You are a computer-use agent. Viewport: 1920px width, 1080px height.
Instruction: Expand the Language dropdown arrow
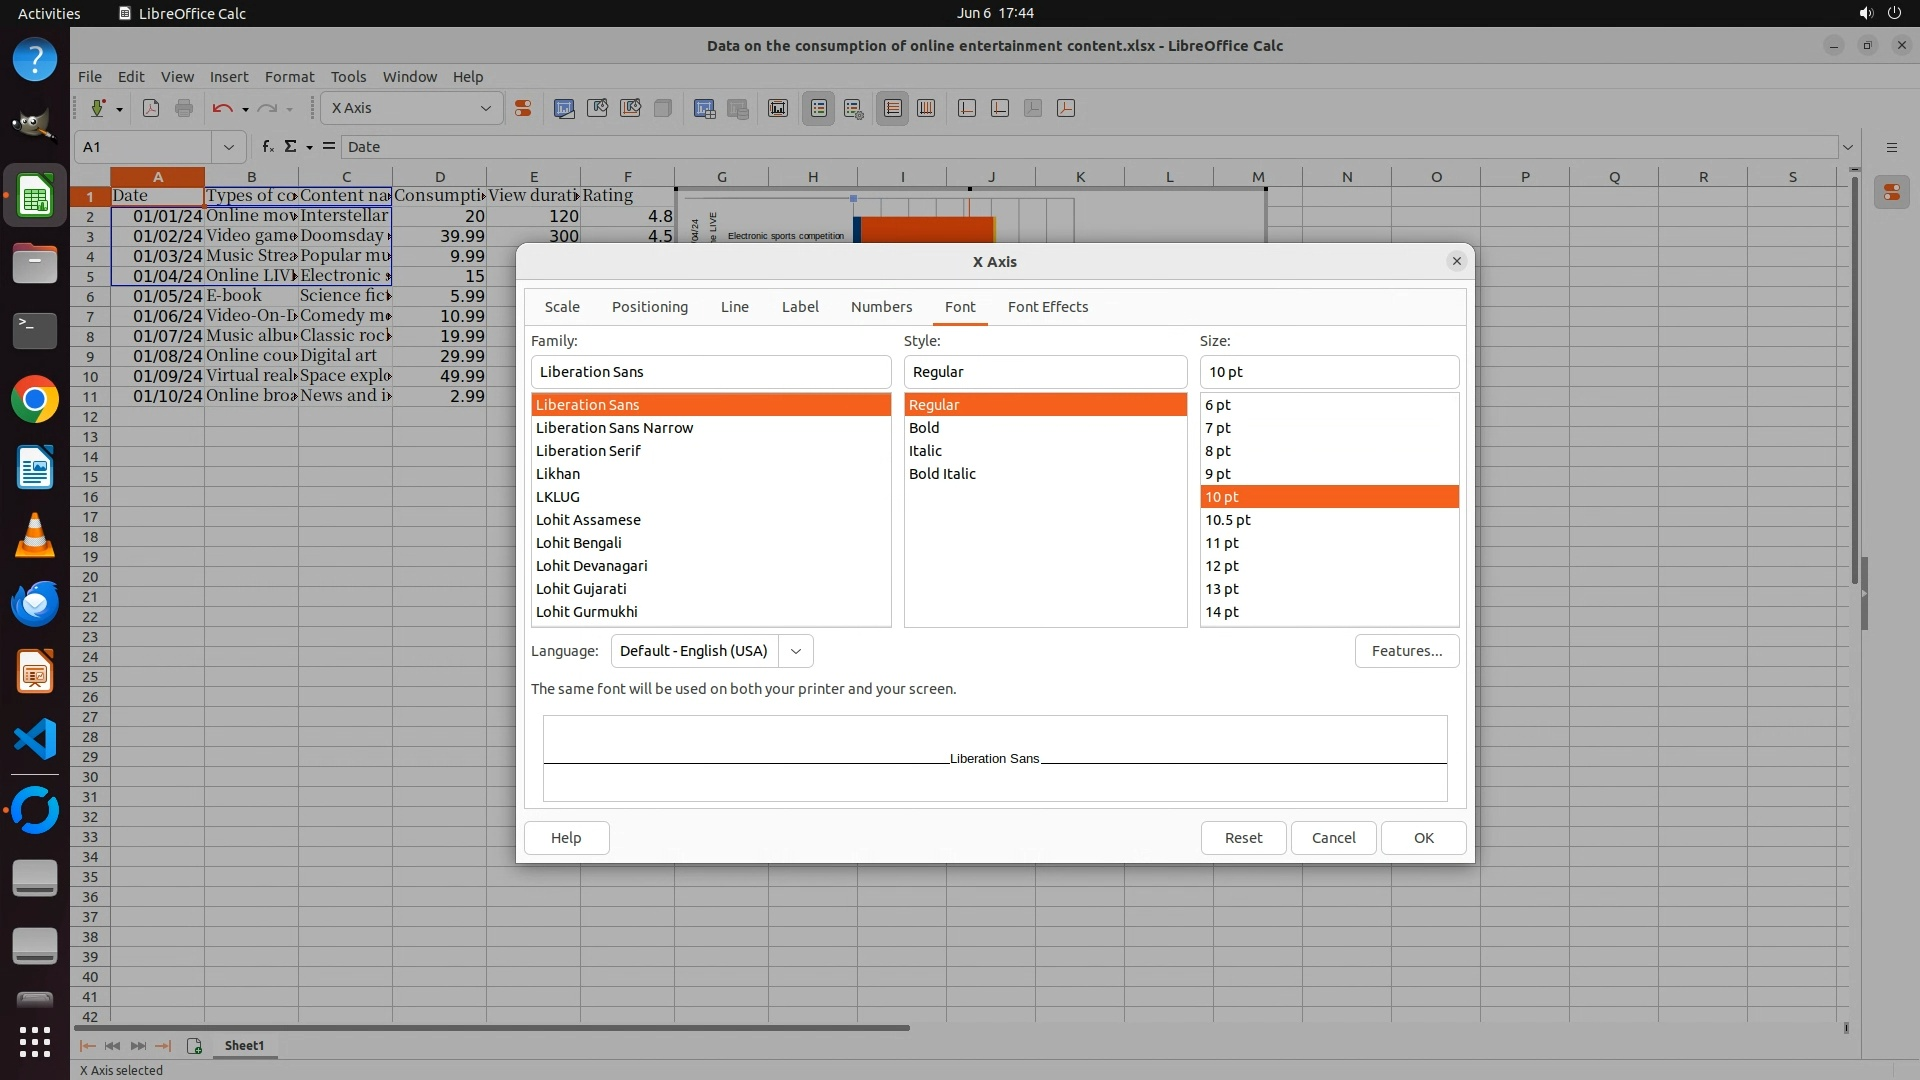click(x=796, y=651)
